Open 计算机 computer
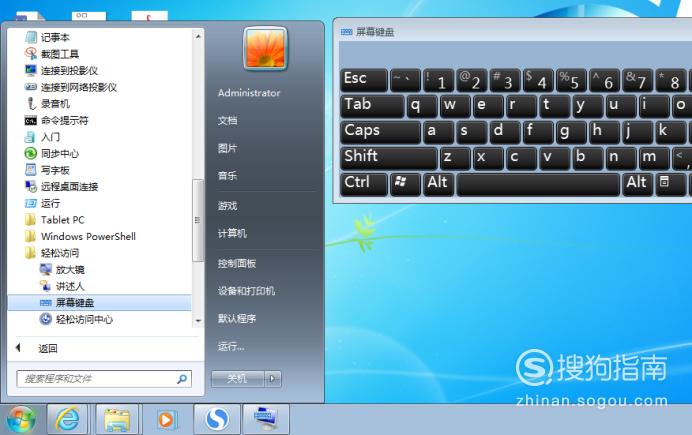 click(232, 233)
